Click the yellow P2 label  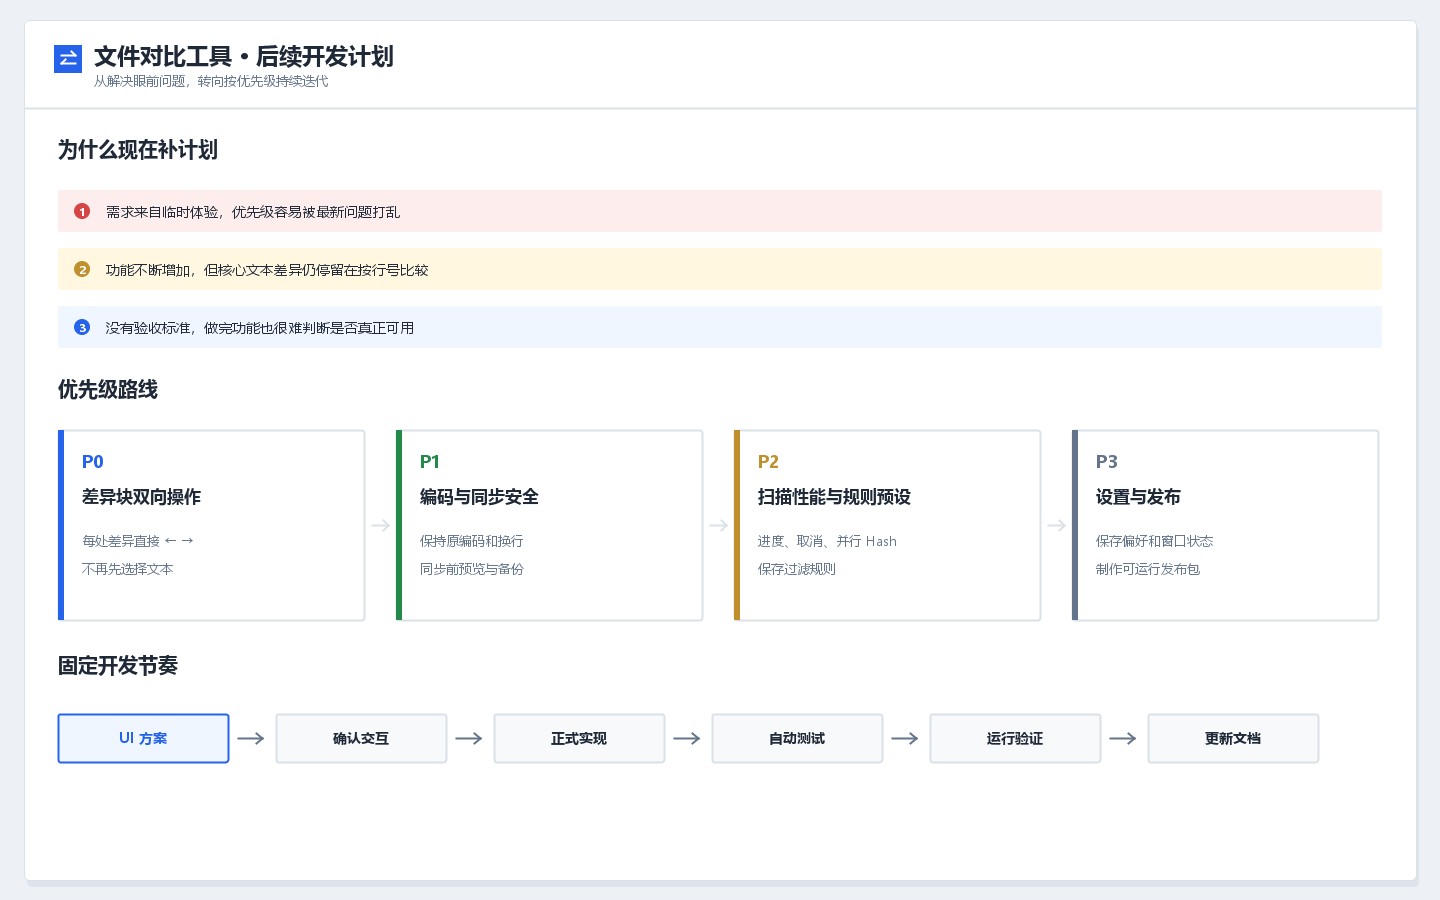click(x=768, y=461)
